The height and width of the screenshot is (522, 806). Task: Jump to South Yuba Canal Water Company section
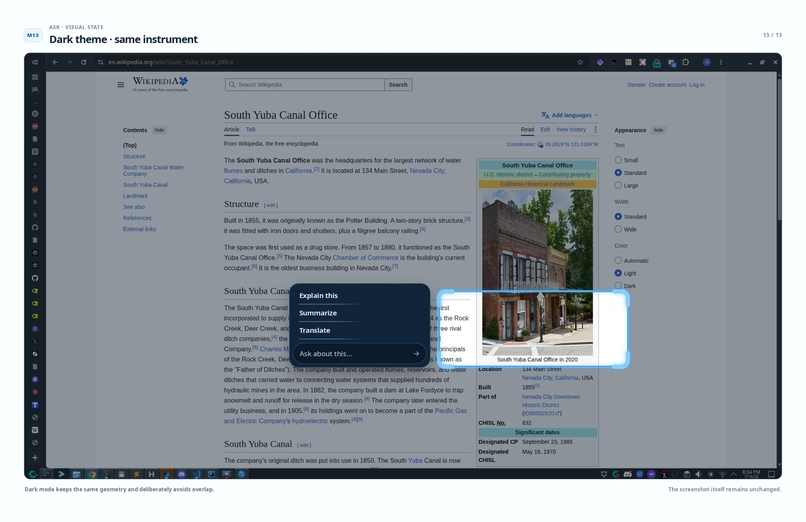coord(153,171)
